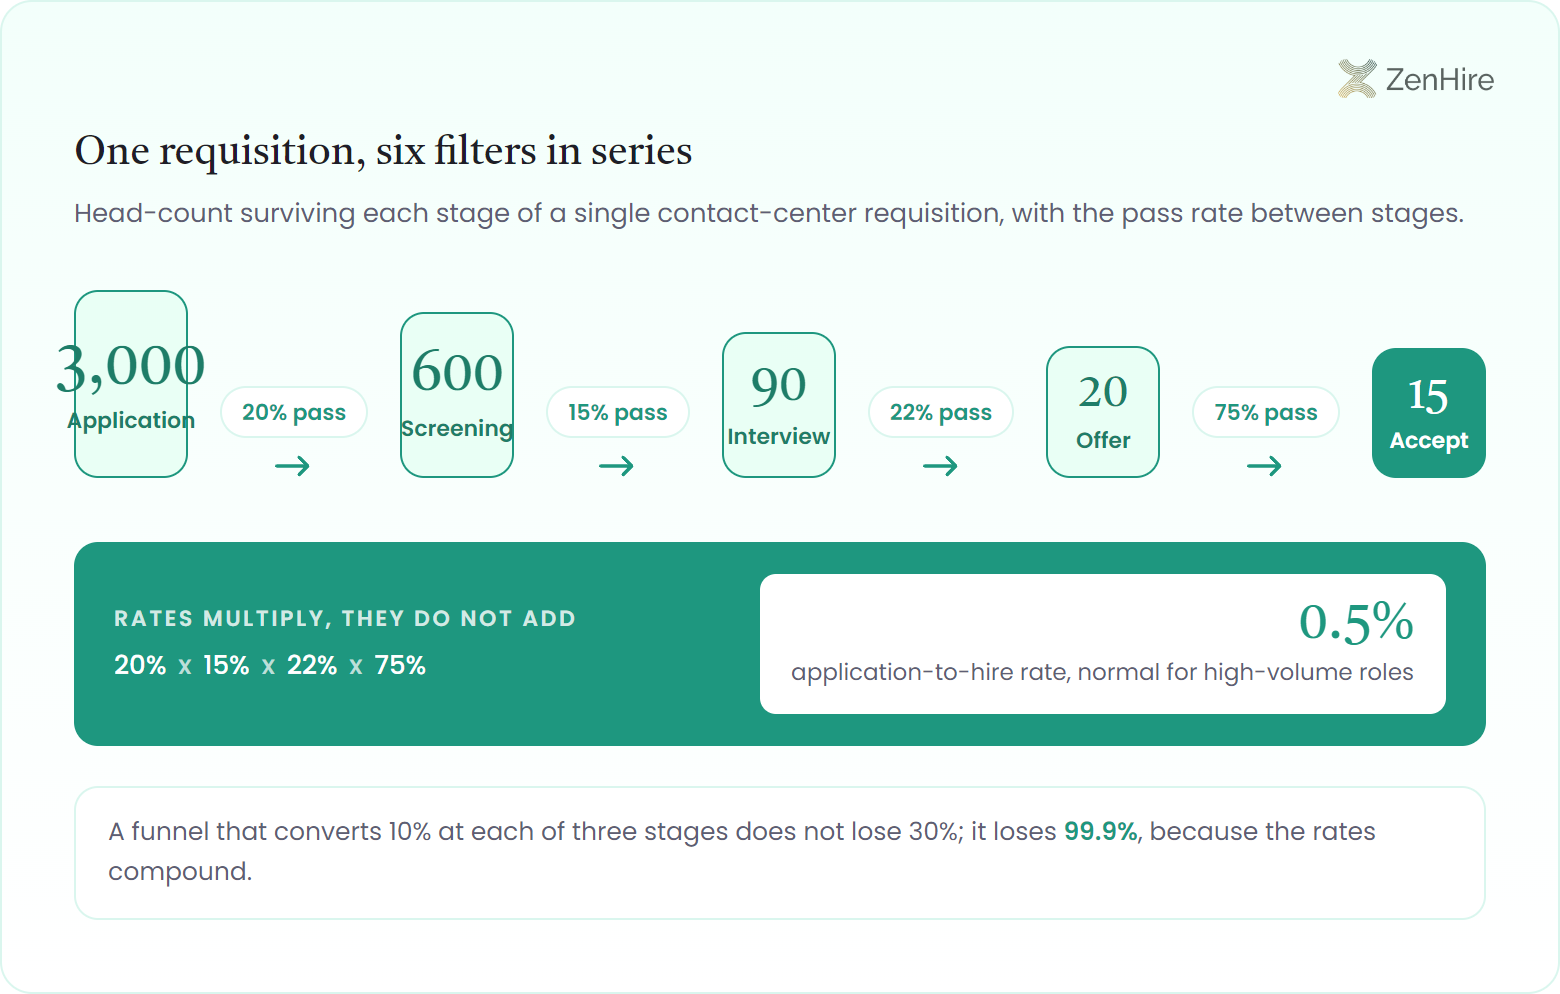The height and width of the screenshot is (994, 1560).
Task: Click the ZenHire brand name text
Action: tap(1440, 79)
